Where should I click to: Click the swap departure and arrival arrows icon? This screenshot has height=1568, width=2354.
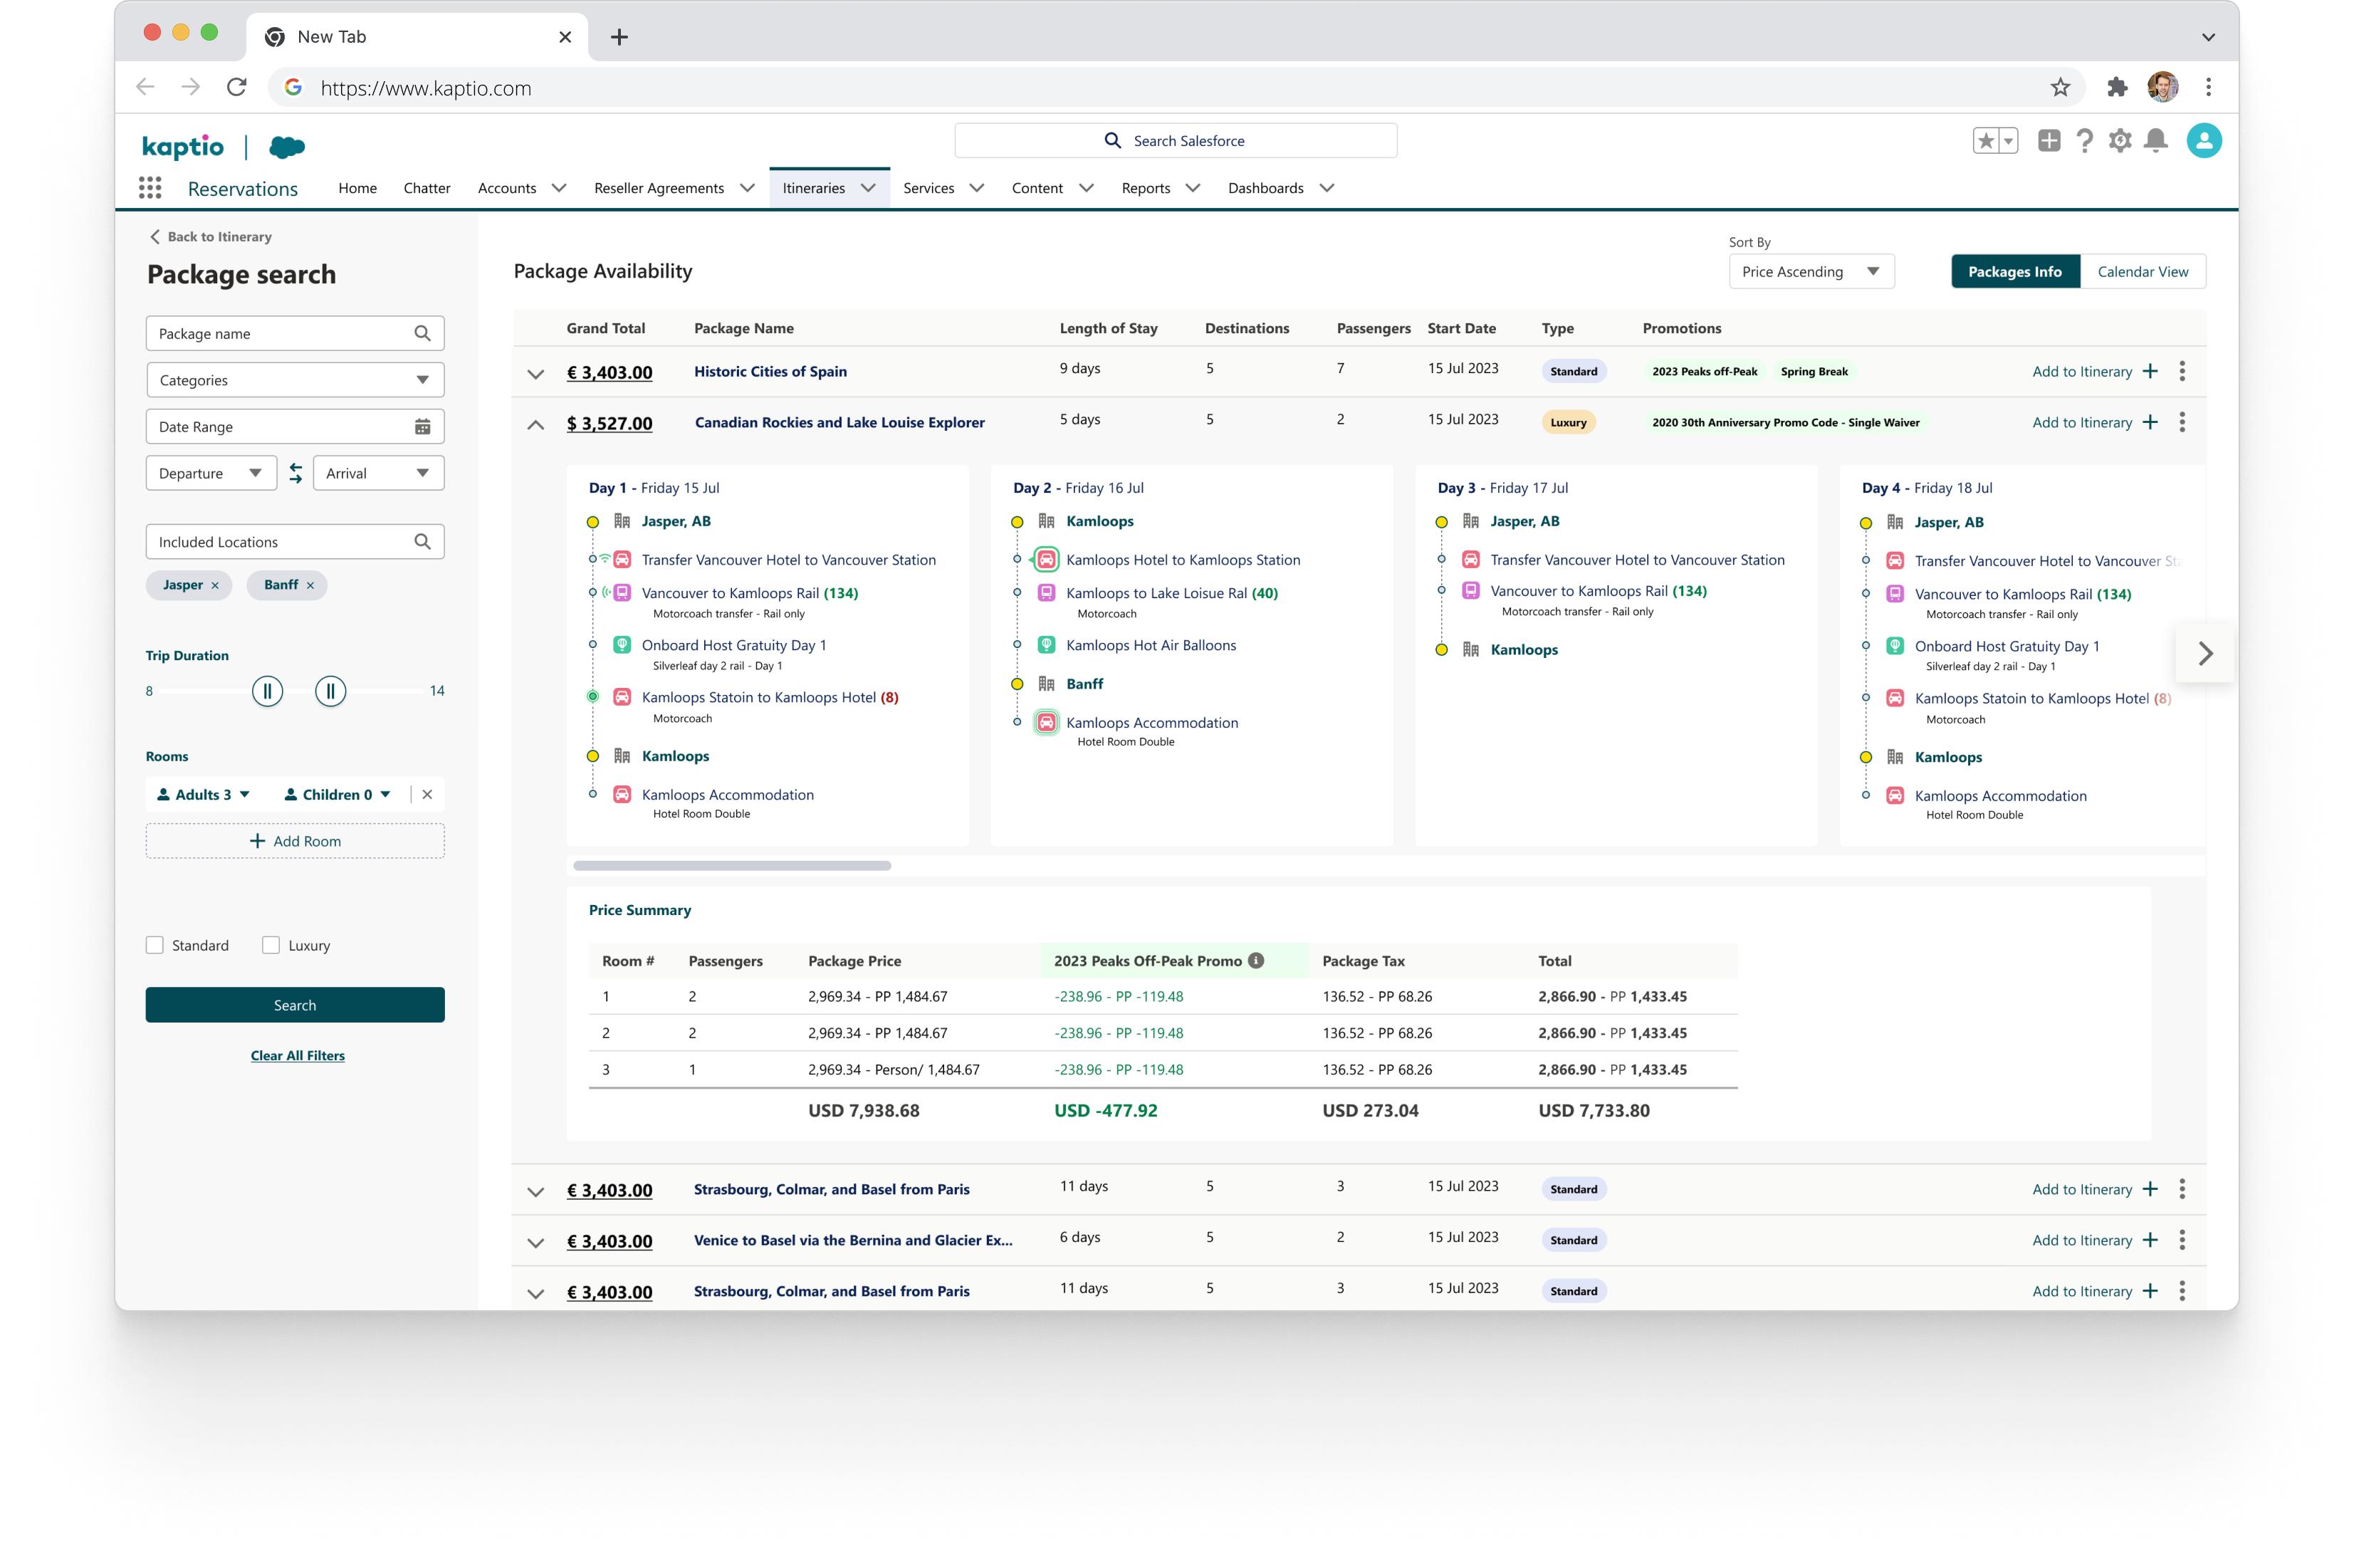coord(296,473)
